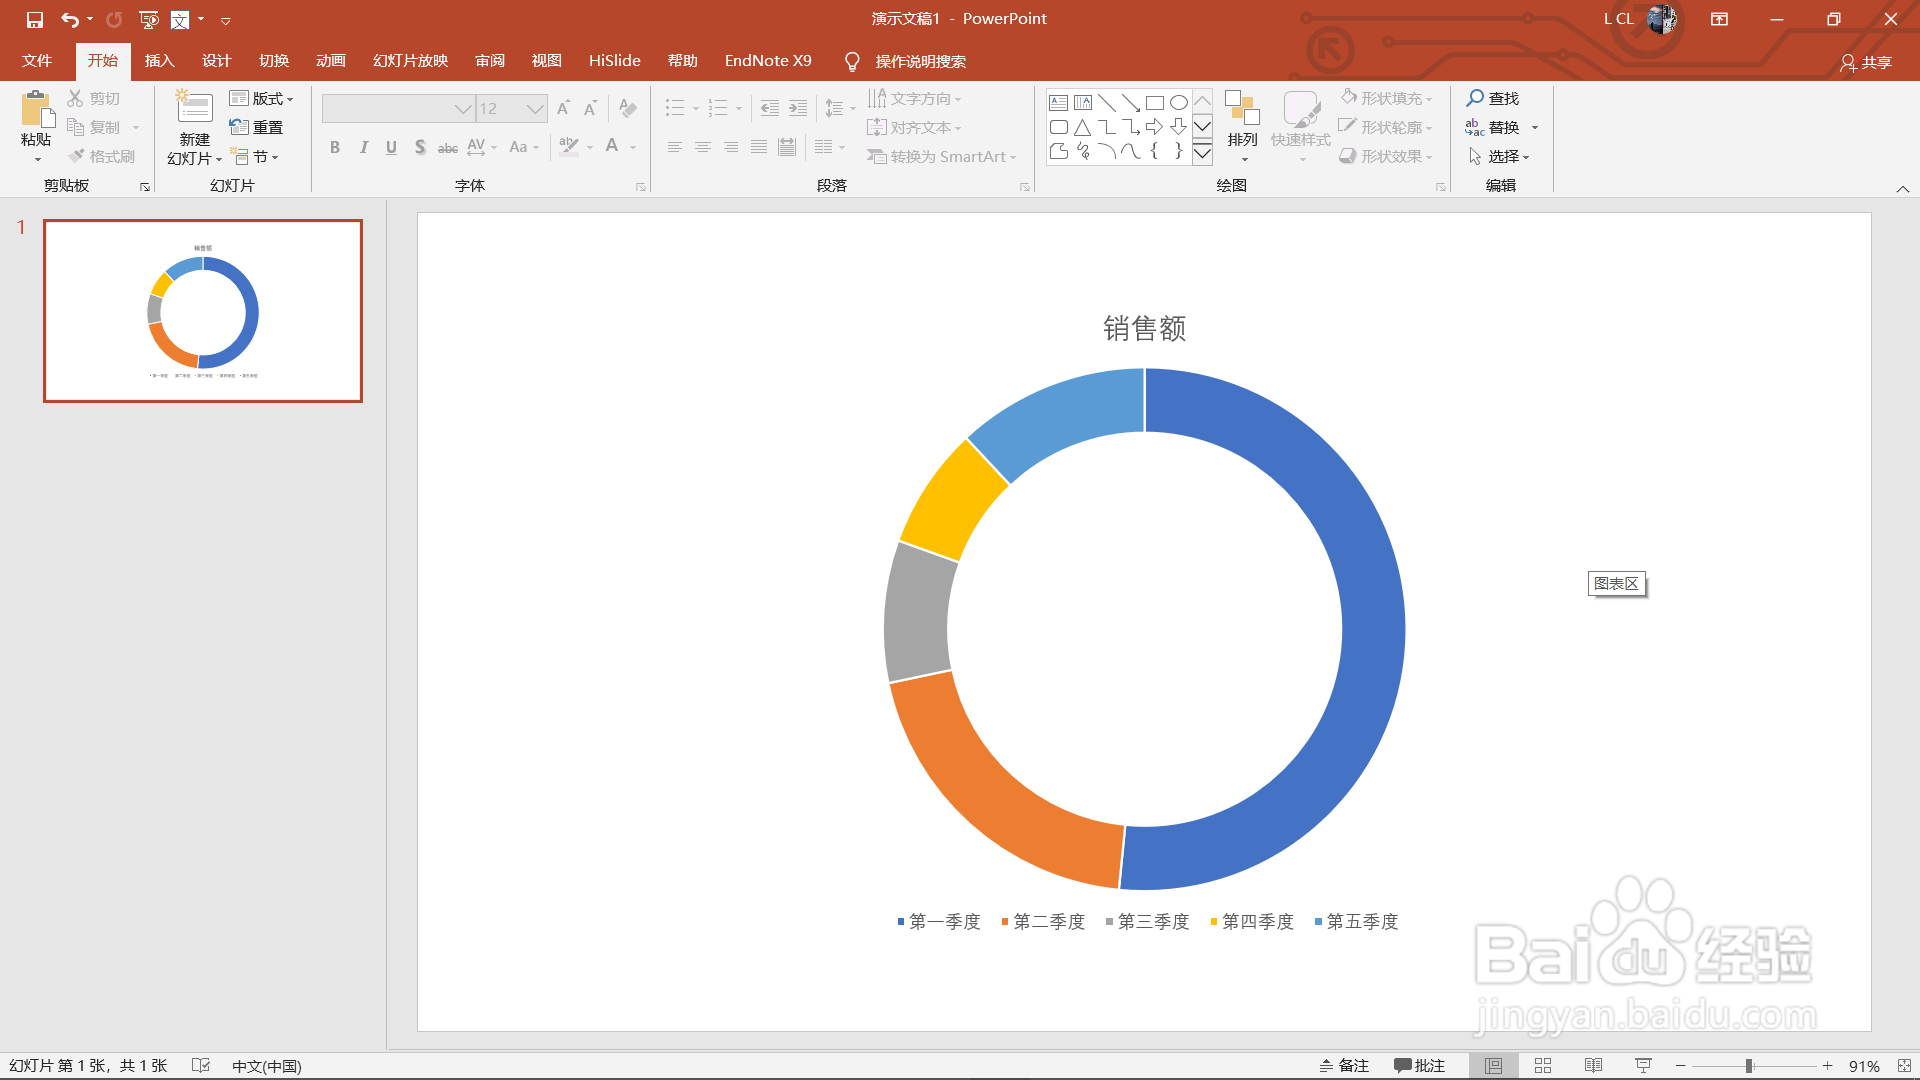Open the font size dropdown

(535, 108)
